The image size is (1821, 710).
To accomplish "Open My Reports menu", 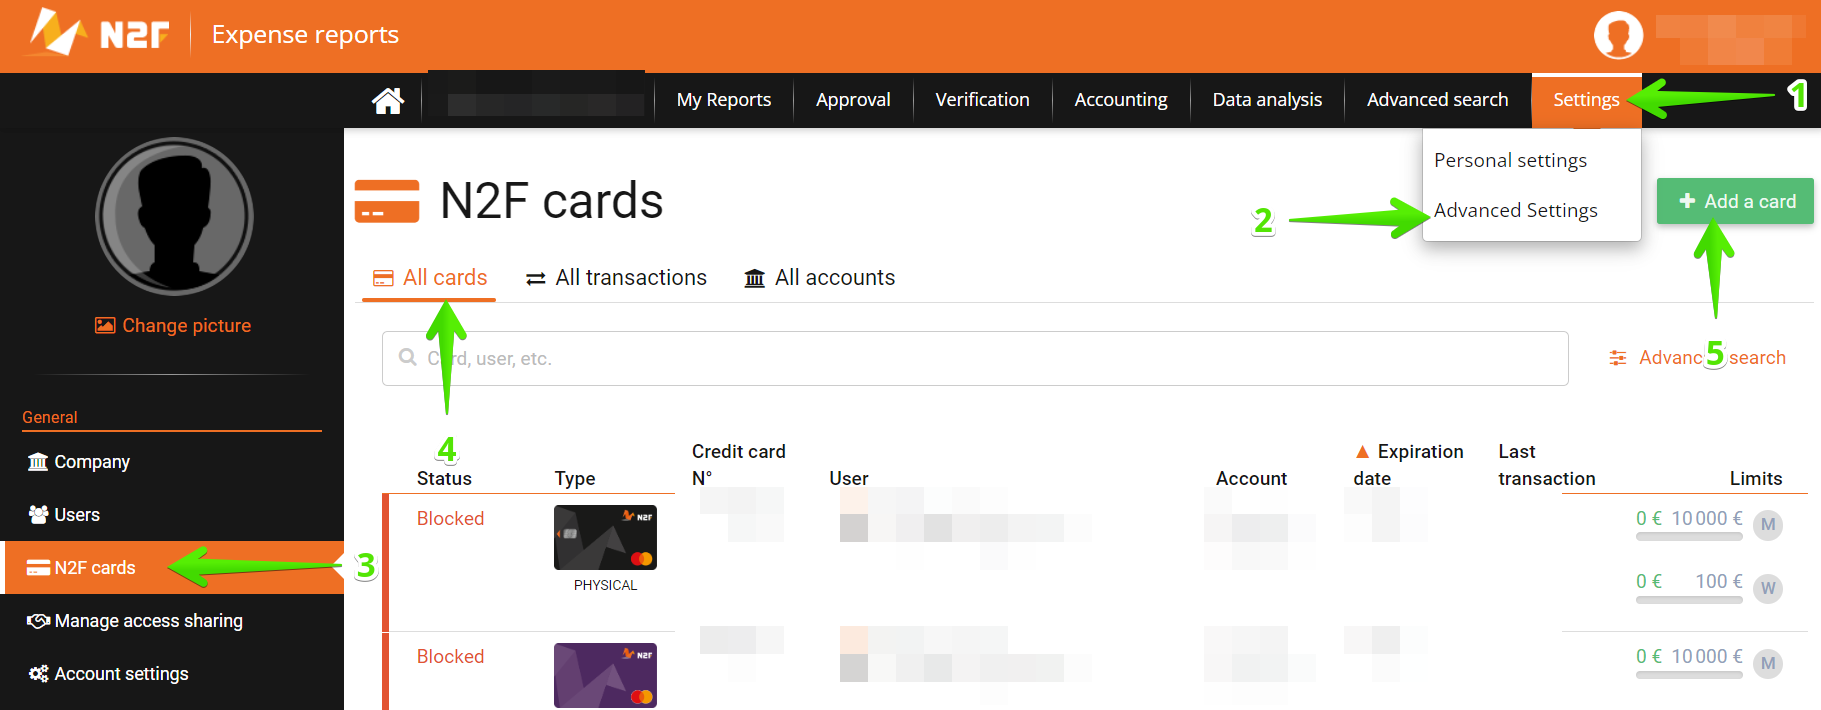I will coord(724,100).
